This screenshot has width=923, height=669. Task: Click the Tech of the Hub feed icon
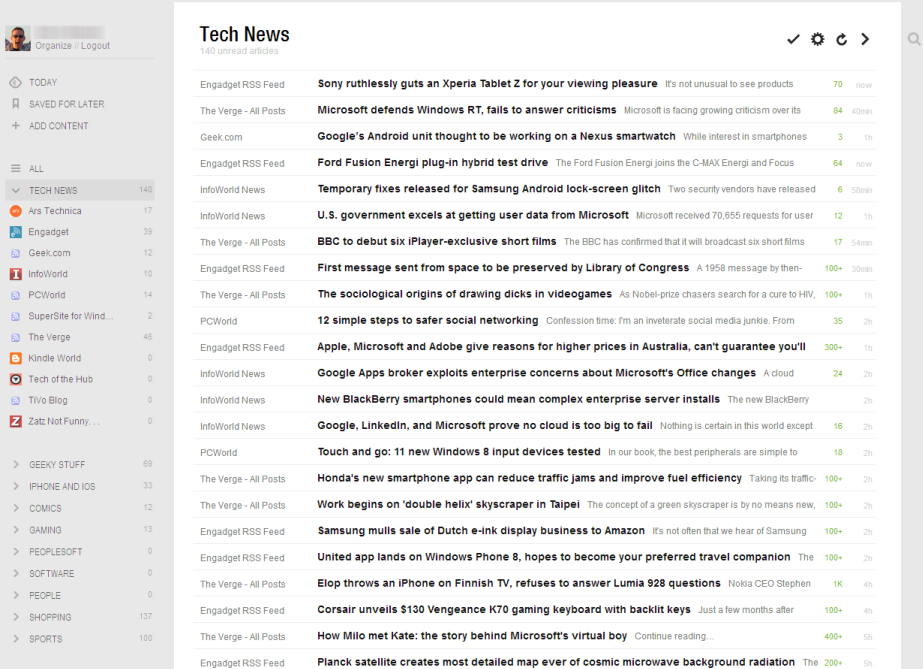point(16,380)
